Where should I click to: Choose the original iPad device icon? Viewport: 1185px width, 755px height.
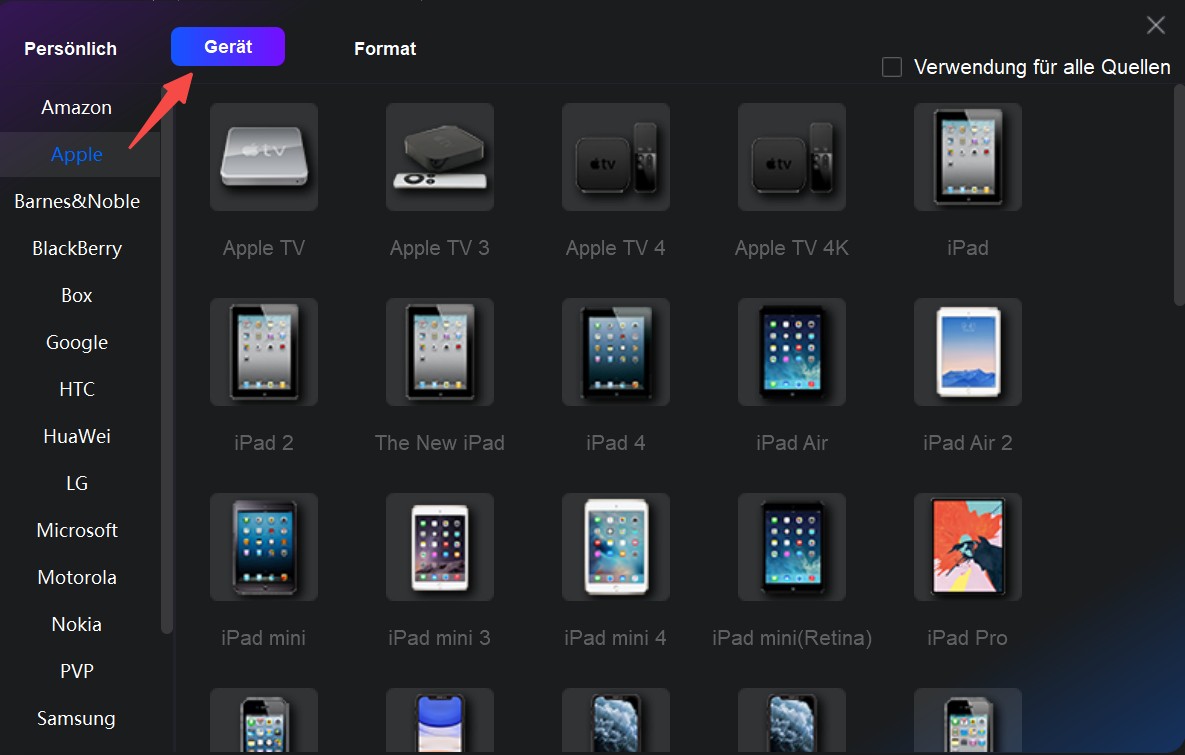[x=968, y=156]
